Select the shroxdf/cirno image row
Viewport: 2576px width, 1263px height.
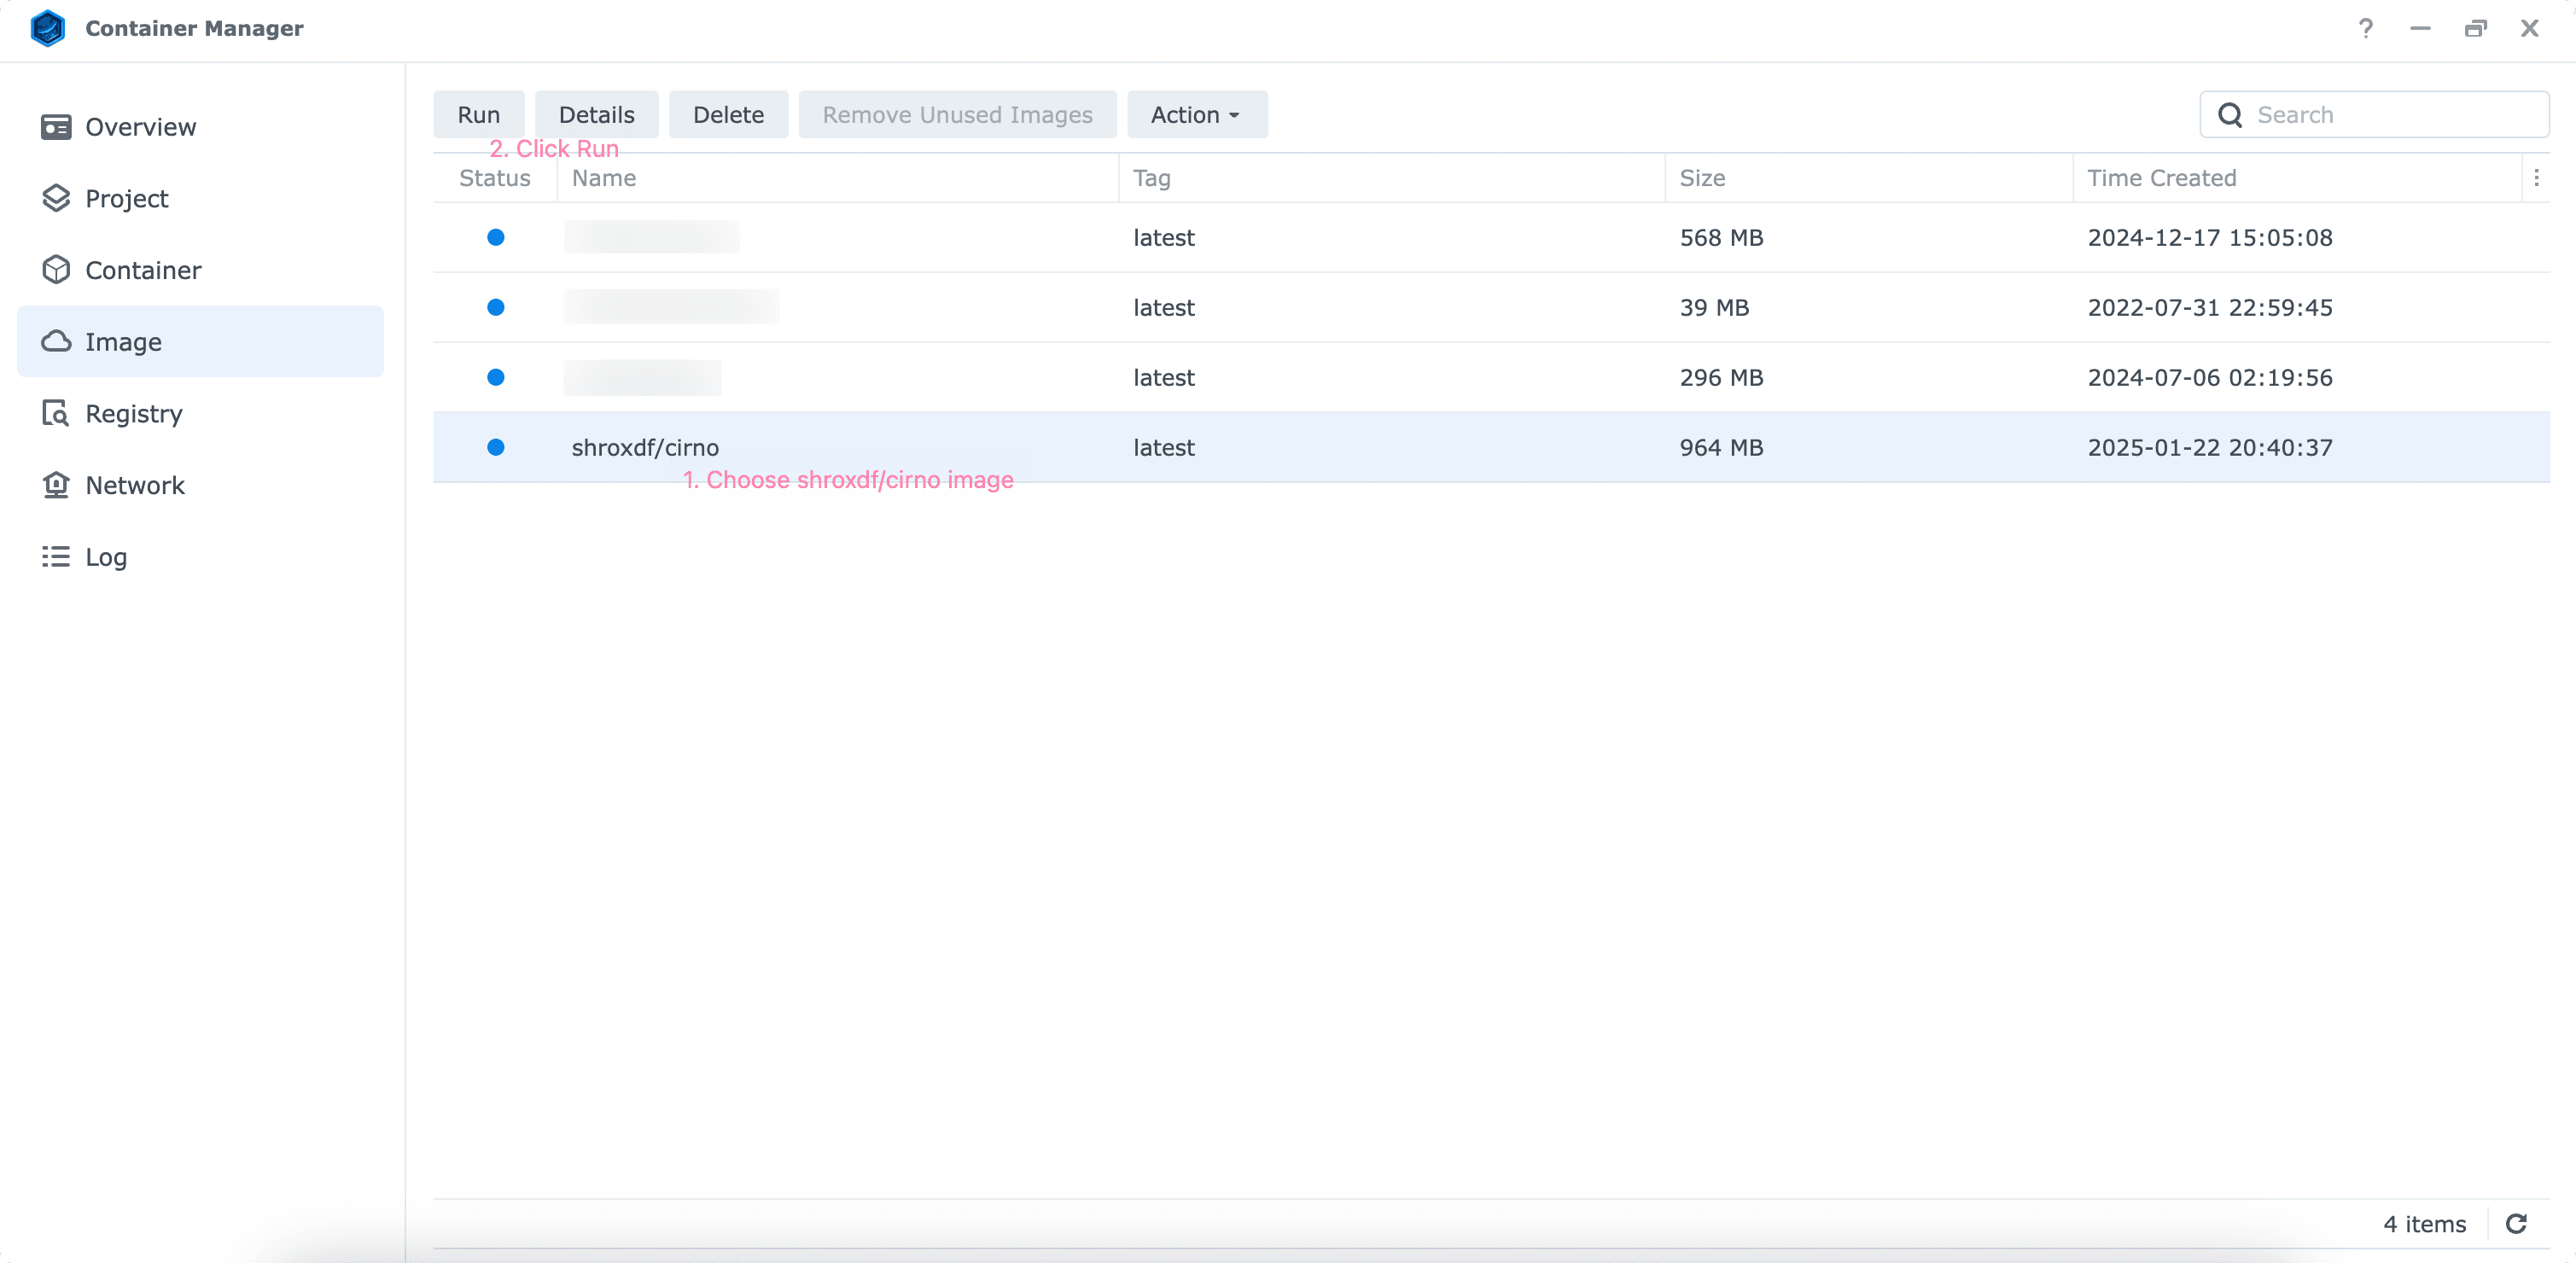(646, 447)
